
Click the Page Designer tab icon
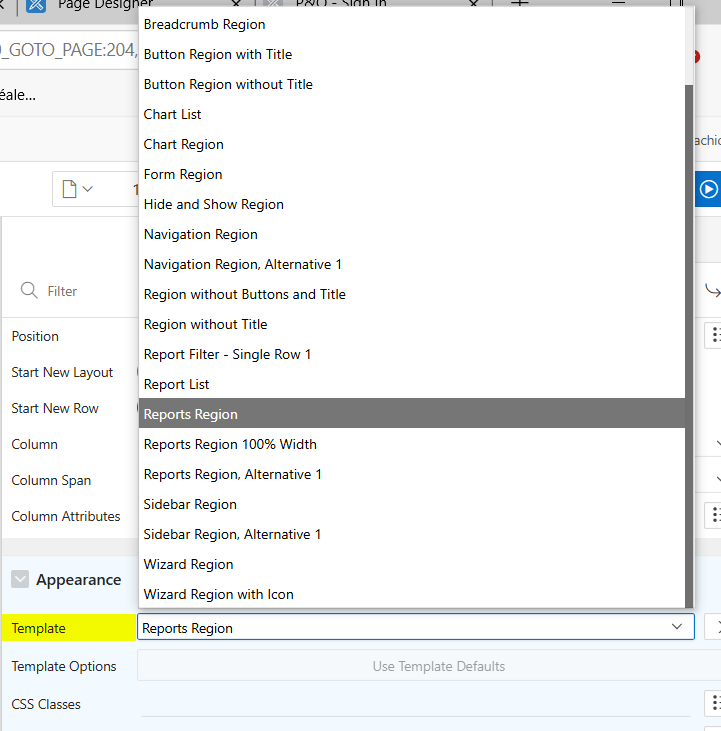point(35,4)
